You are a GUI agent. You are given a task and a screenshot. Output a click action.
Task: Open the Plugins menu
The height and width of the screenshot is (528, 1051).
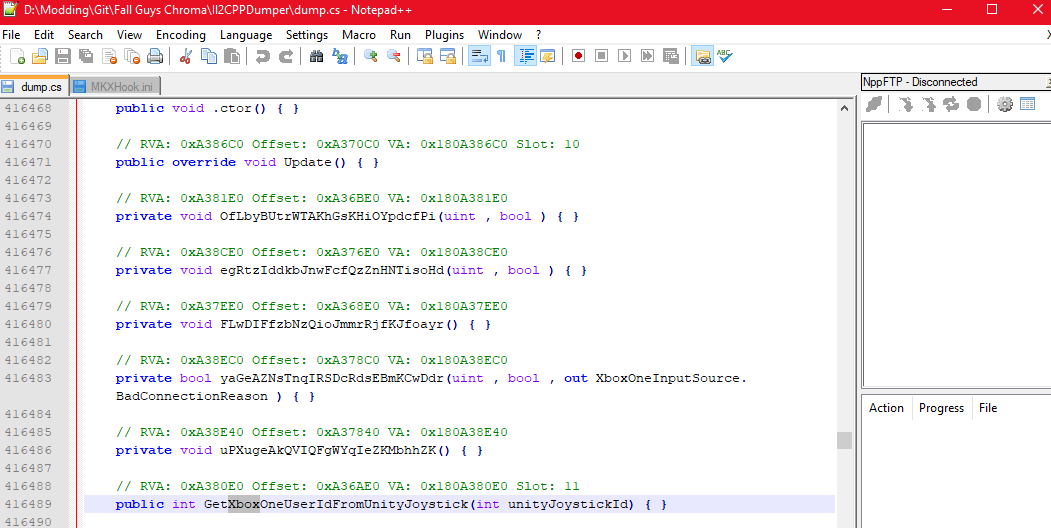[x=444, y=35]
